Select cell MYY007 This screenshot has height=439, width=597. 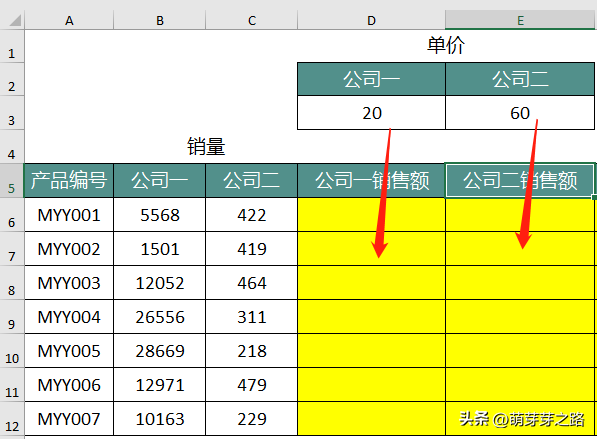pyautogui.click(x=69, y=418)
